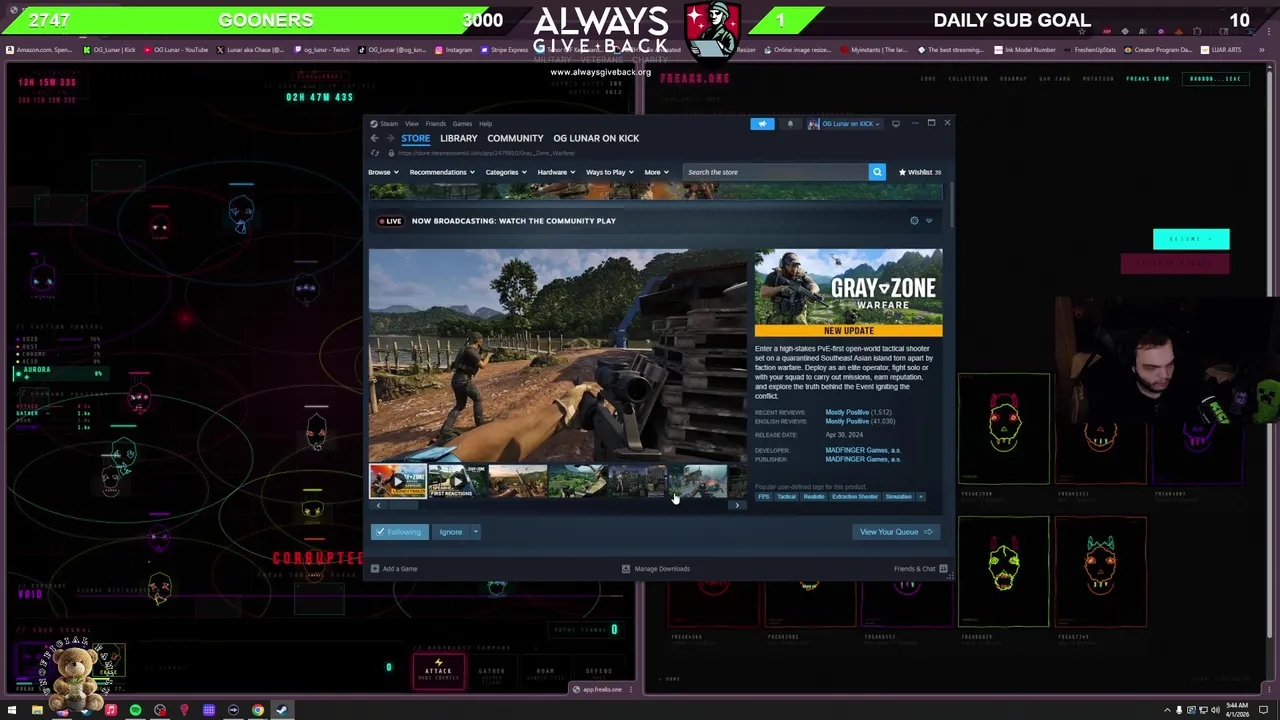Viewport: 1280px width, 720px height.
Task: Click the store search magnifier button
Action: (x=877, y=172)
